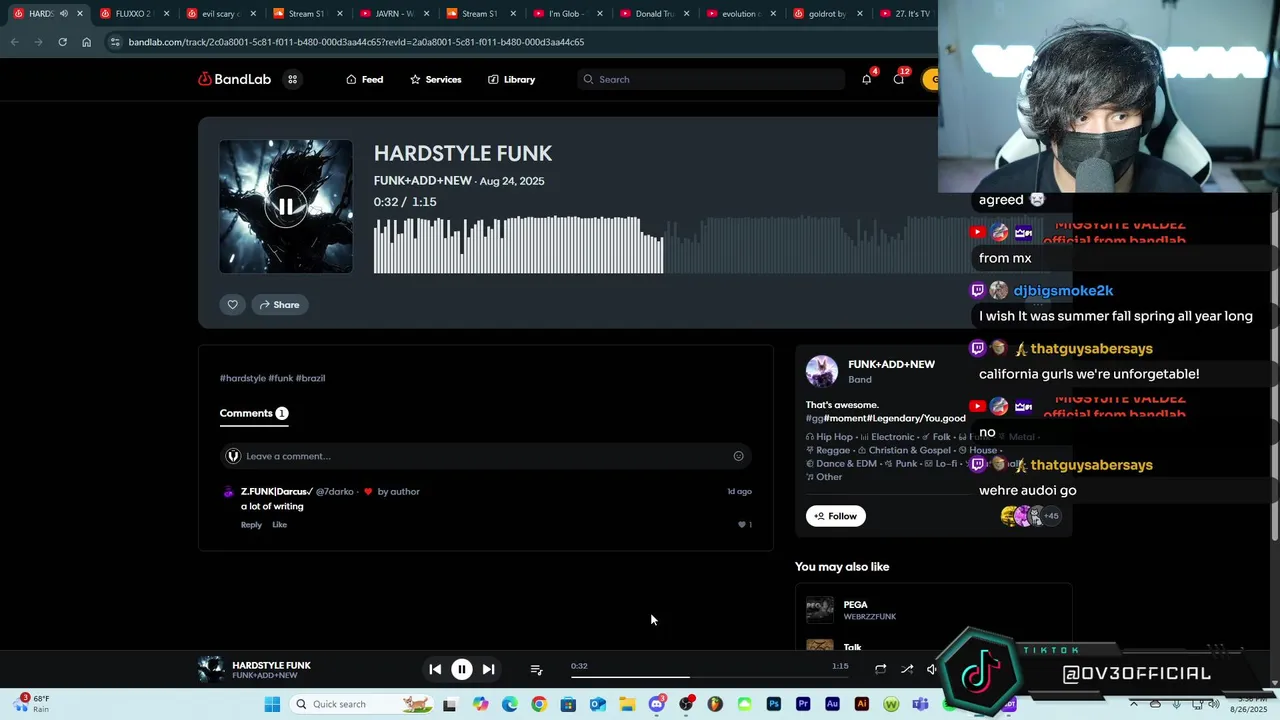Viewport: 1280px width, 720px height.
Task: Switch to the 'goldrot by' browser tab
Action: pos(825,14)
